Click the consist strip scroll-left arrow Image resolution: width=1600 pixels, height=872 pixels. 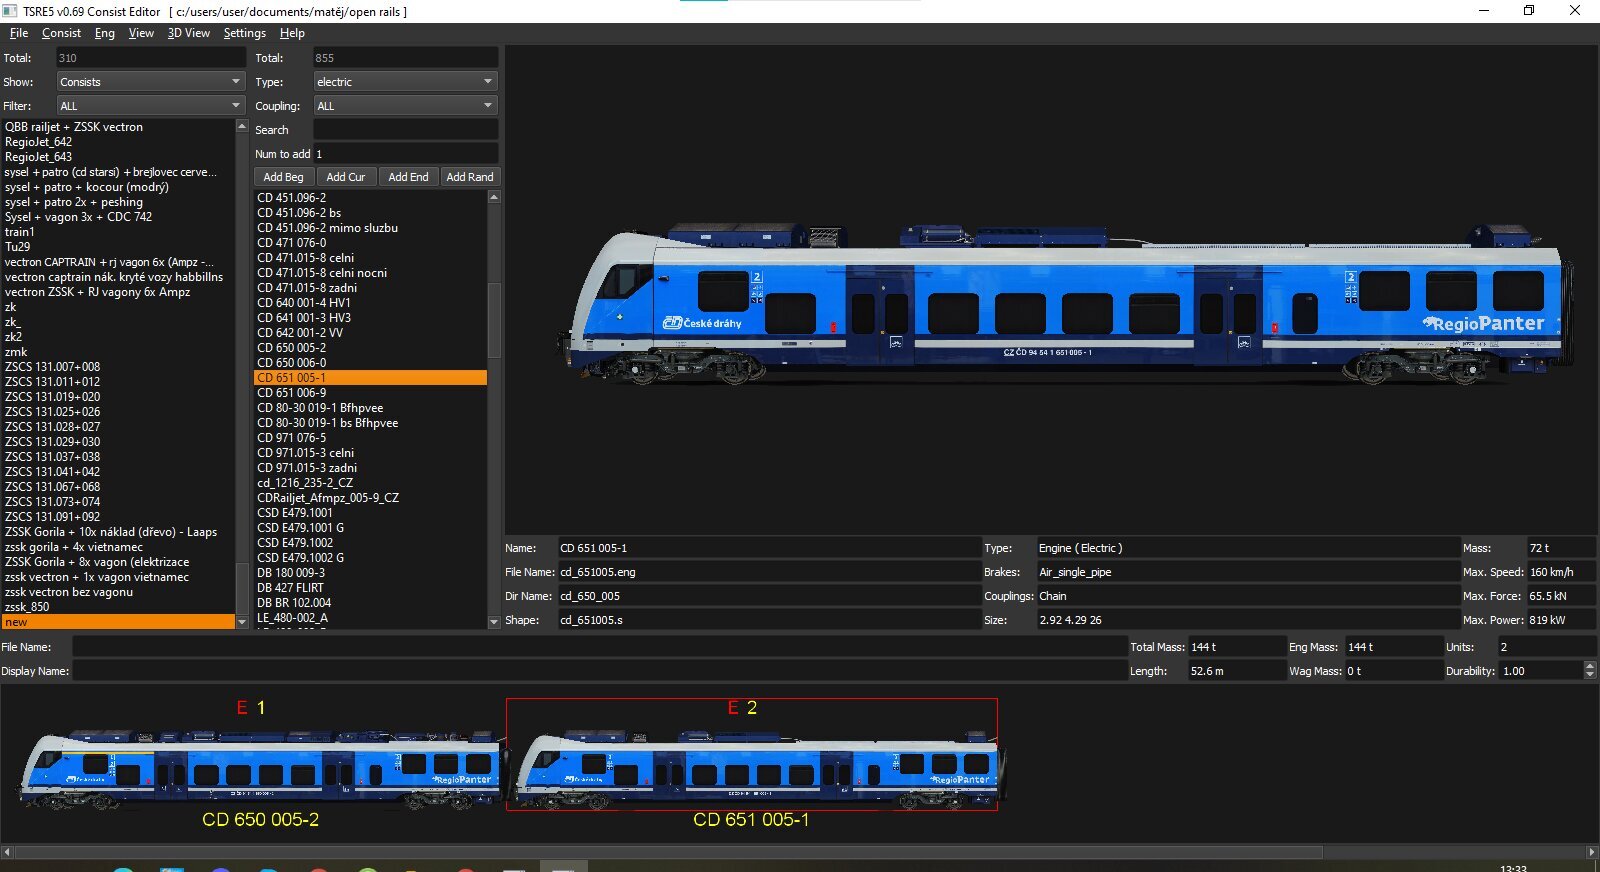pos(7,852)
